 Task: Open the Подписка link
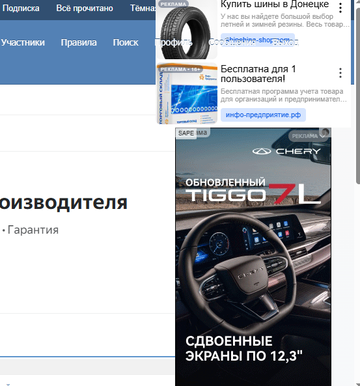pos(21,8)
